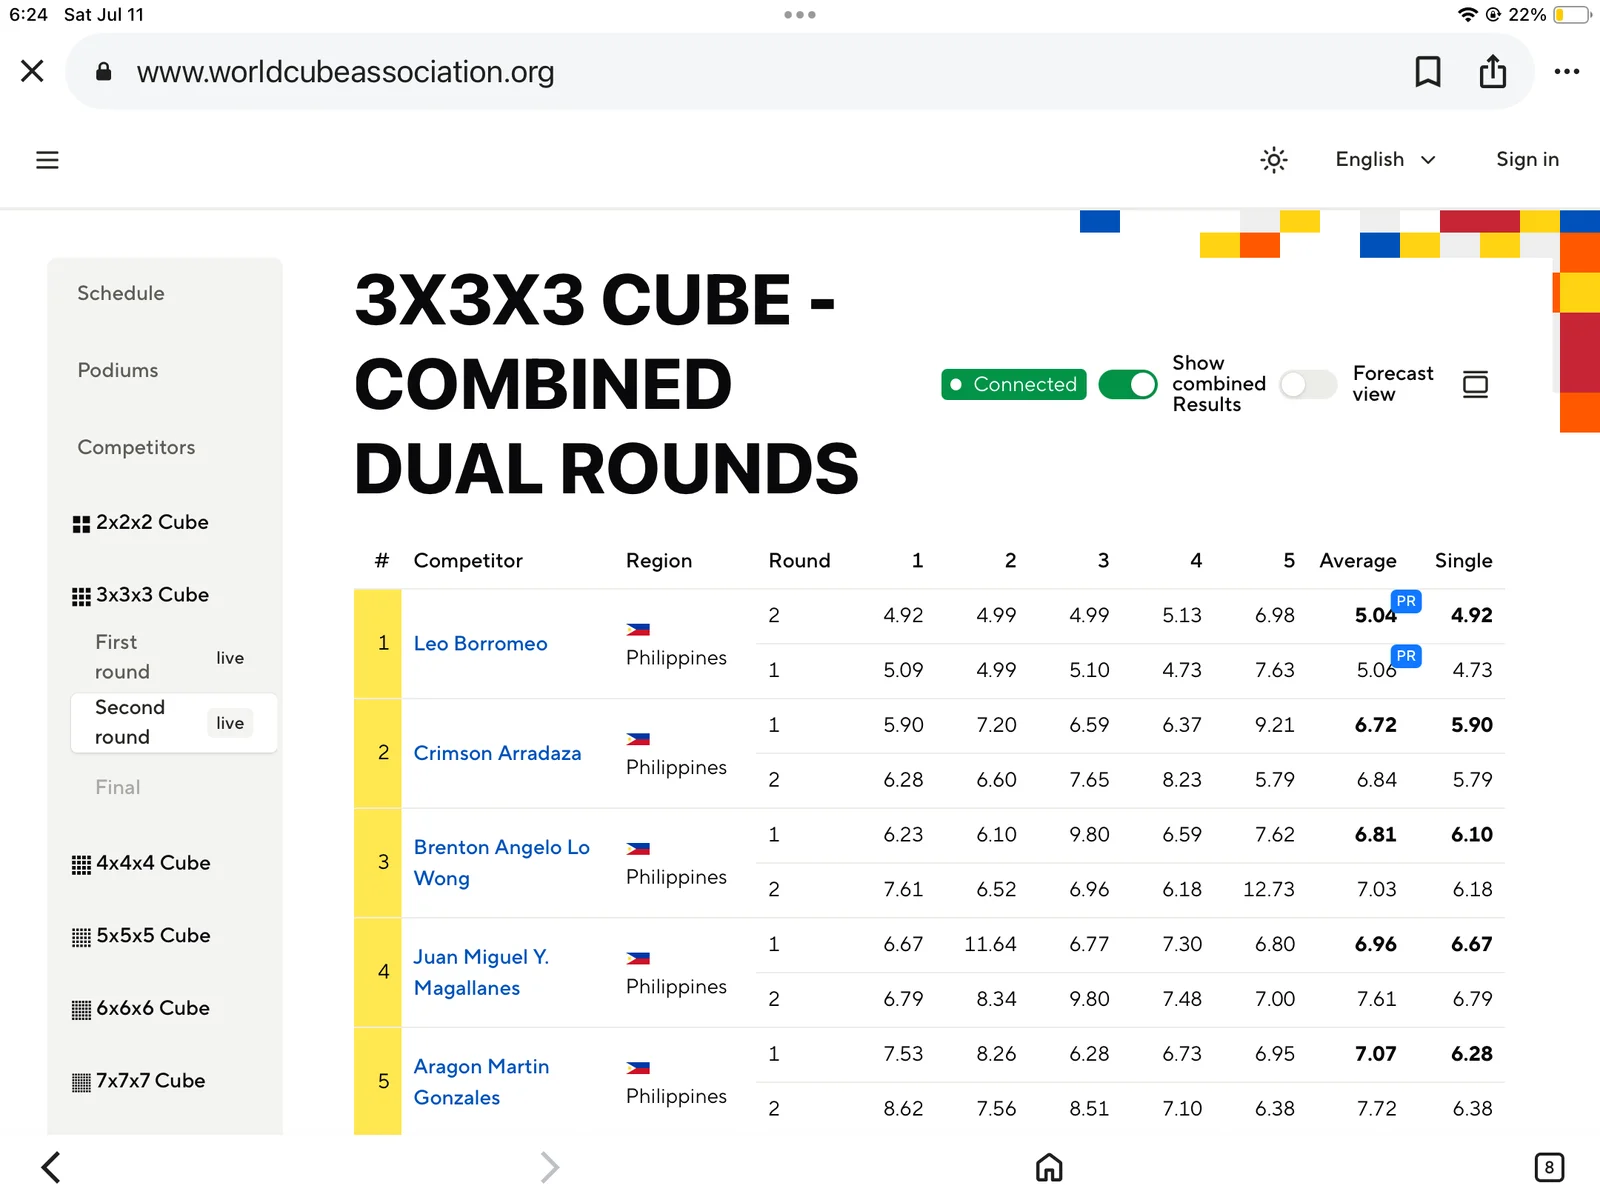Select 7x7x7 Cube event
1600x1200 pixels.
(139, 1081)
